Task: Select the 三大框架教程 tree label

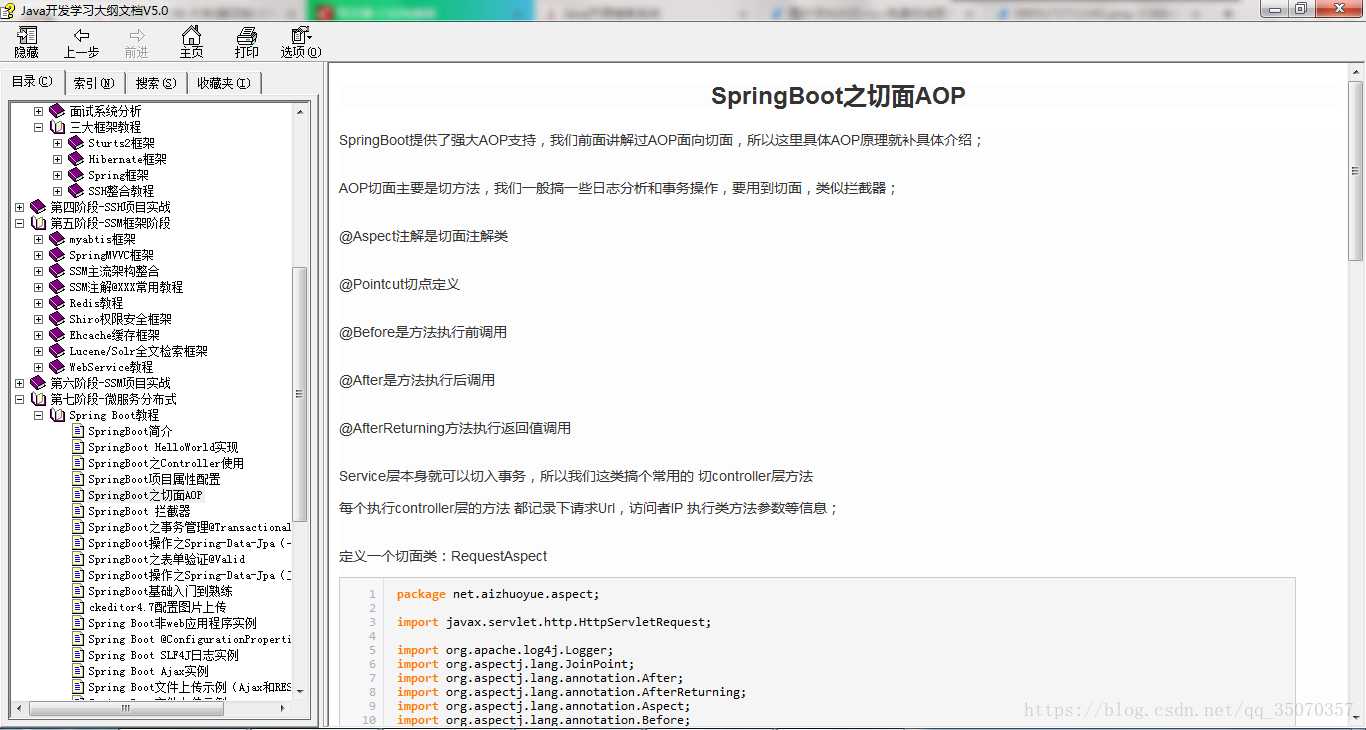Action: pos(105,127)
